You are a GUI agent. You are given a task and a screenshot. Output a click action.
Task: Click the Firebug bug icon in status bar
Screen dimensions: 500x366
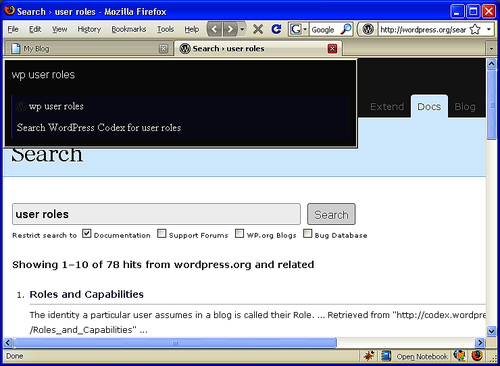(x=369, y=356)
